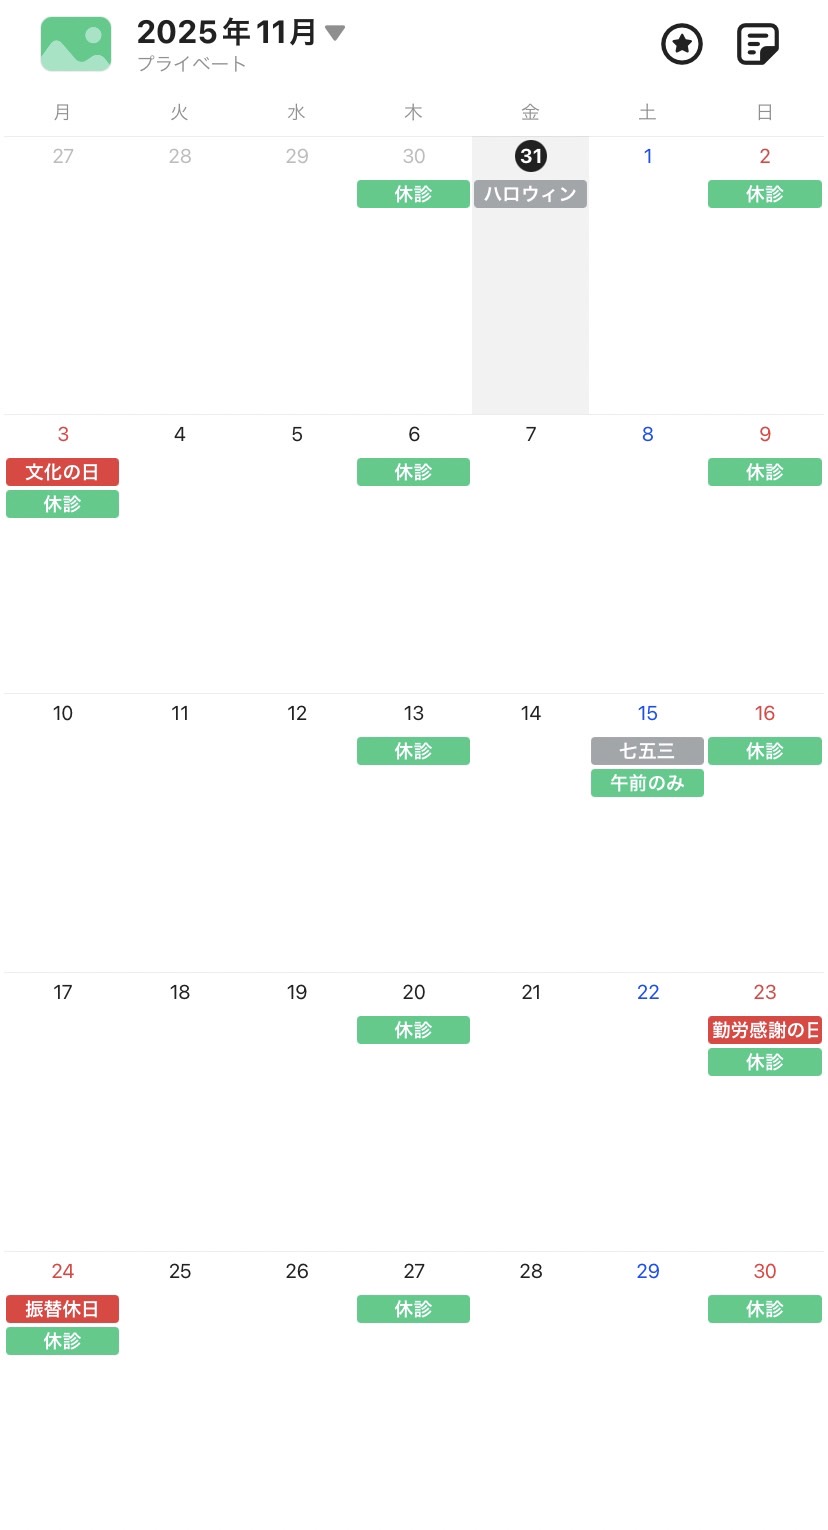Screen dimensions: 828x1530
Task: Select date 12 in the calendar
Action: 297,714
